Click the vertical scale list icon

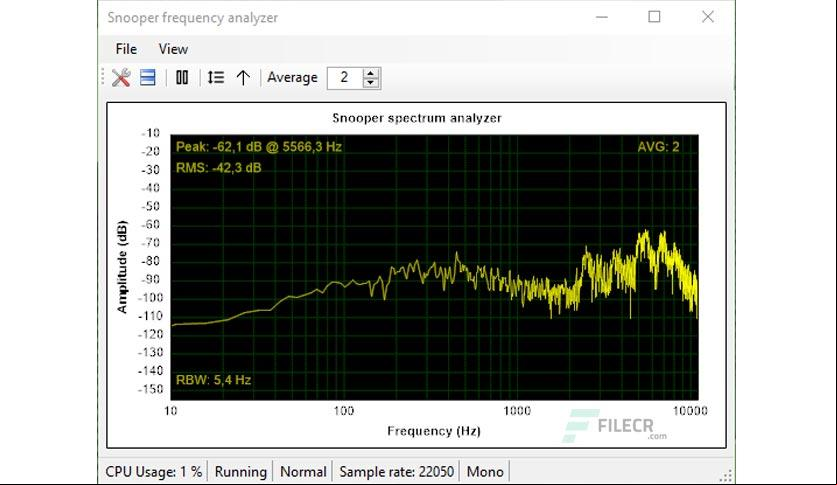(216, 78)
